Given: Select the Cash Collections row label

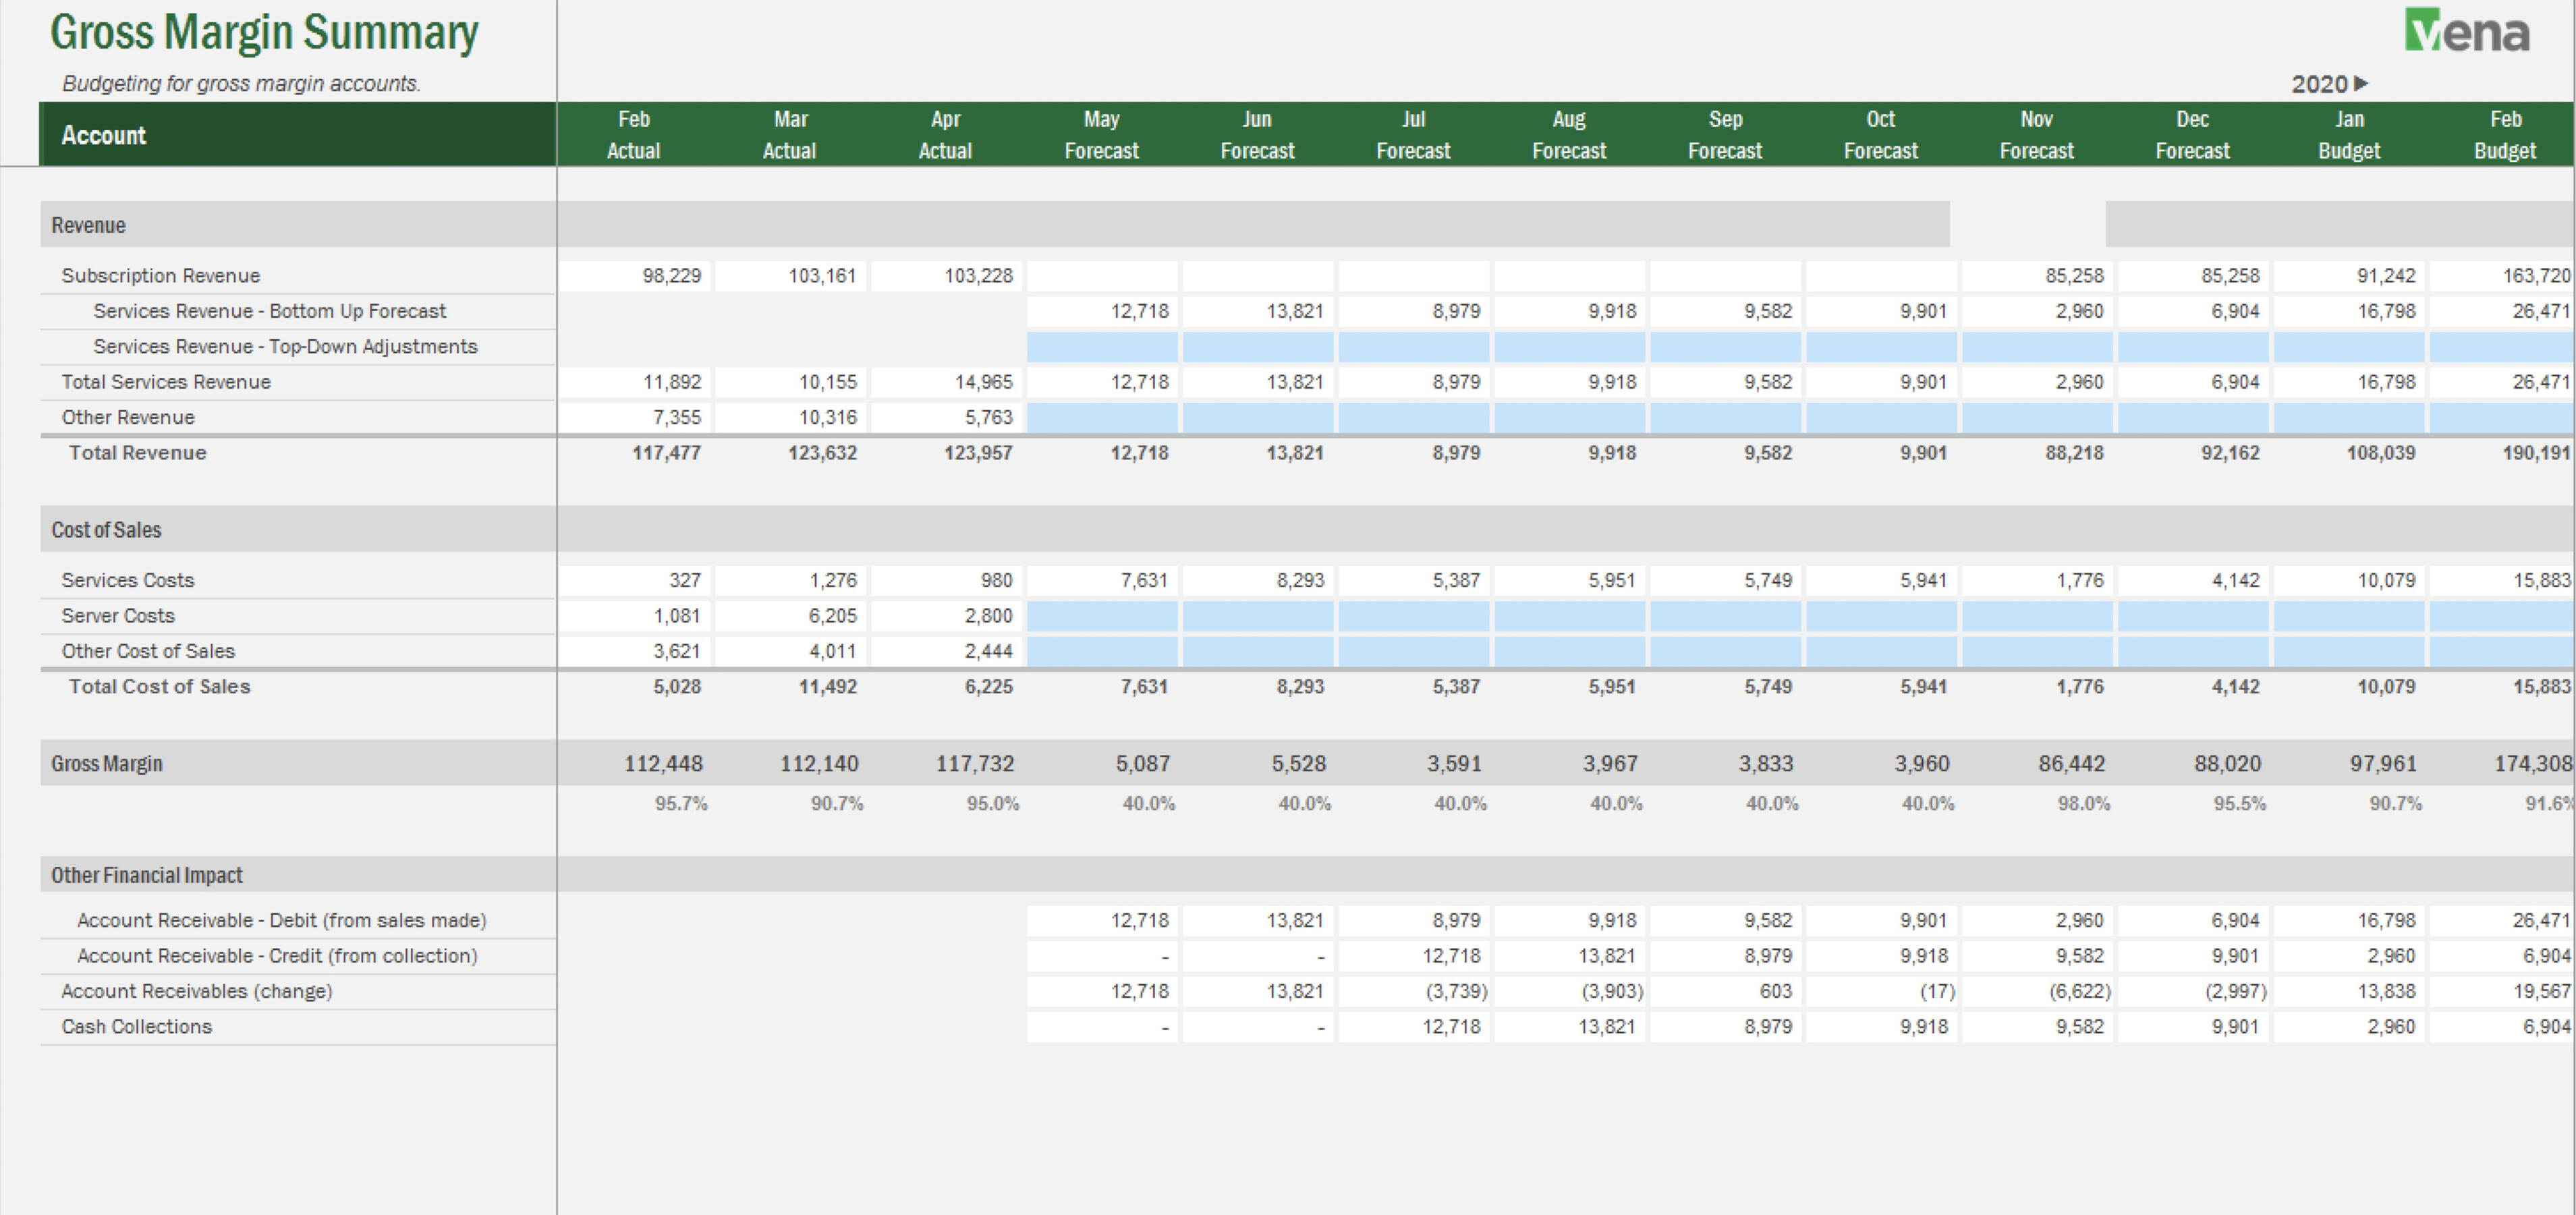Looking at the screenshot, I should pyautogui.click(x=137, y=1026).
